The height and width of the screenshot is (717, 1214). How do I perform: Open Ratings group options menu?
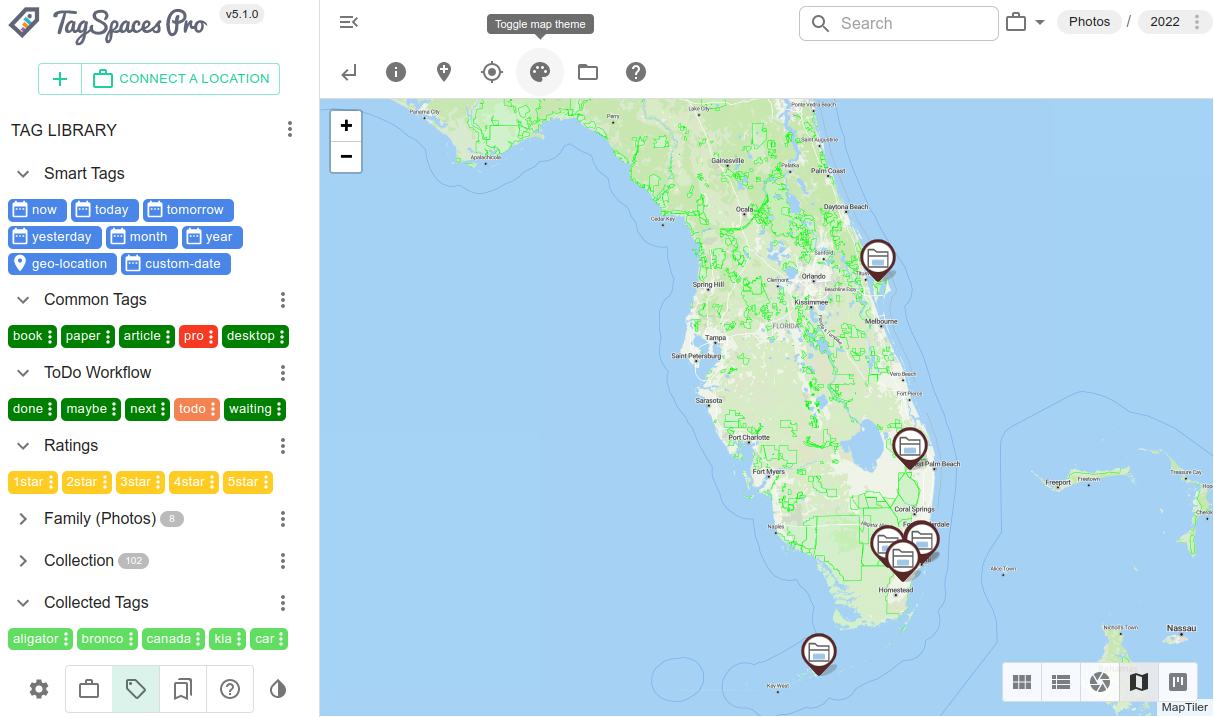click(283, 446)
